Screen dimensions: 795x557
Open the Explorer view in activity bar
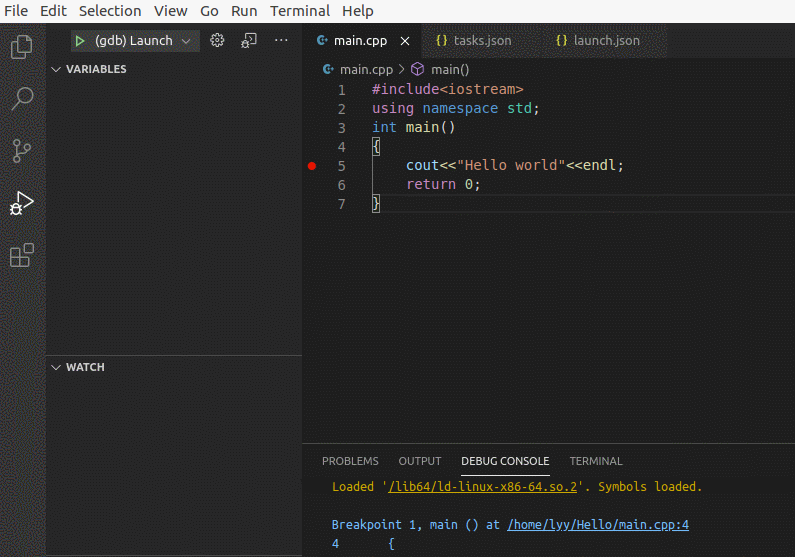22,47
